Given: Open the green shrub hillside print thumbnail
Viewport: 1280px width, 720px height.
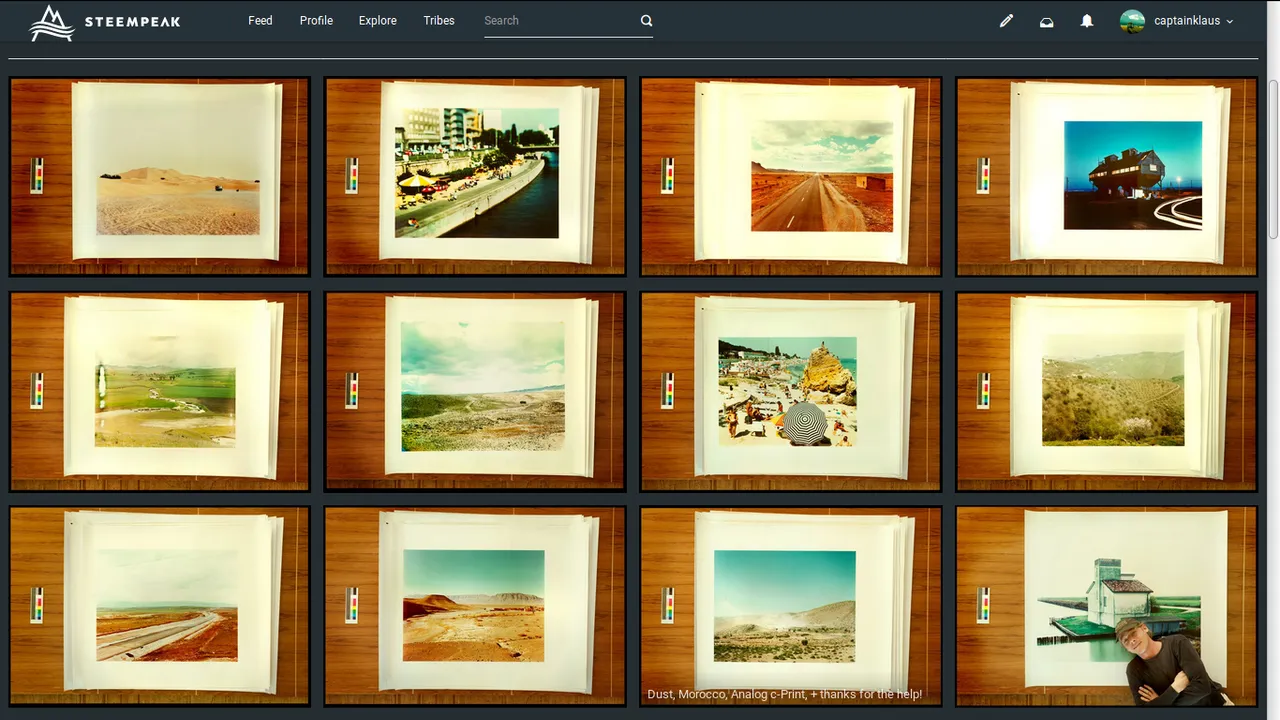Looking at the screenshot, I should point(1106,391).
